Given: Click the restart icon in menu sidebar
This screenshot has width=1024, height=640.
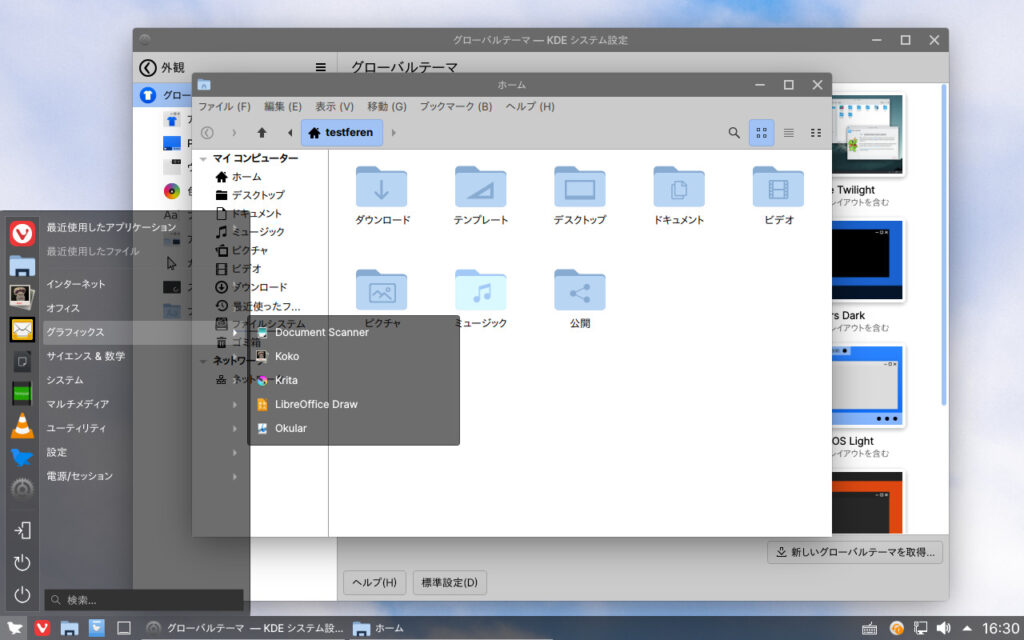Looking at the screenshot, I should click(22, 563).
